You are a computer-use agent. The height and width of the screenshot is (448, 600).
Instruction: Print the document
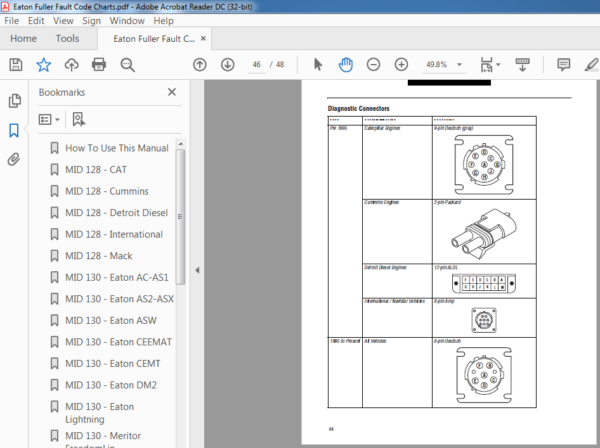pos(99,65)
